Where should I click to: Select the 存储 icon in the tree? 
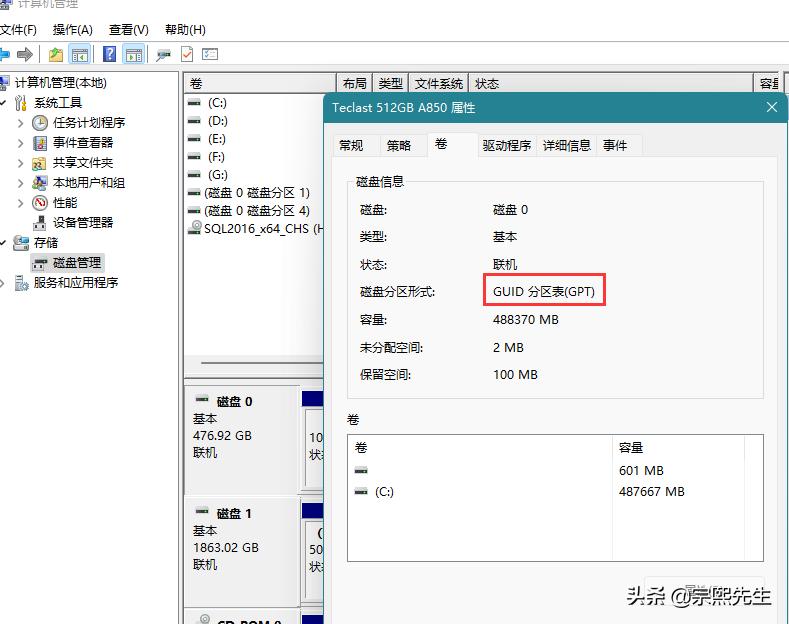coord(21,243)
